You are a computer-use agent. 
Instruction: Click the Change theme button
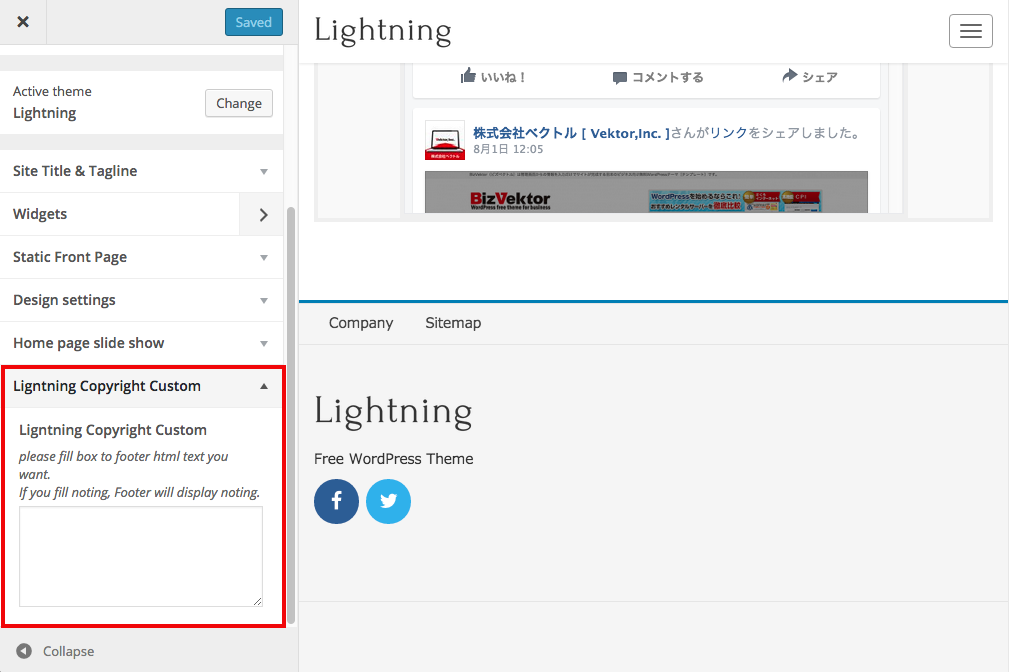pyautogui.click(x=239, y=103)
